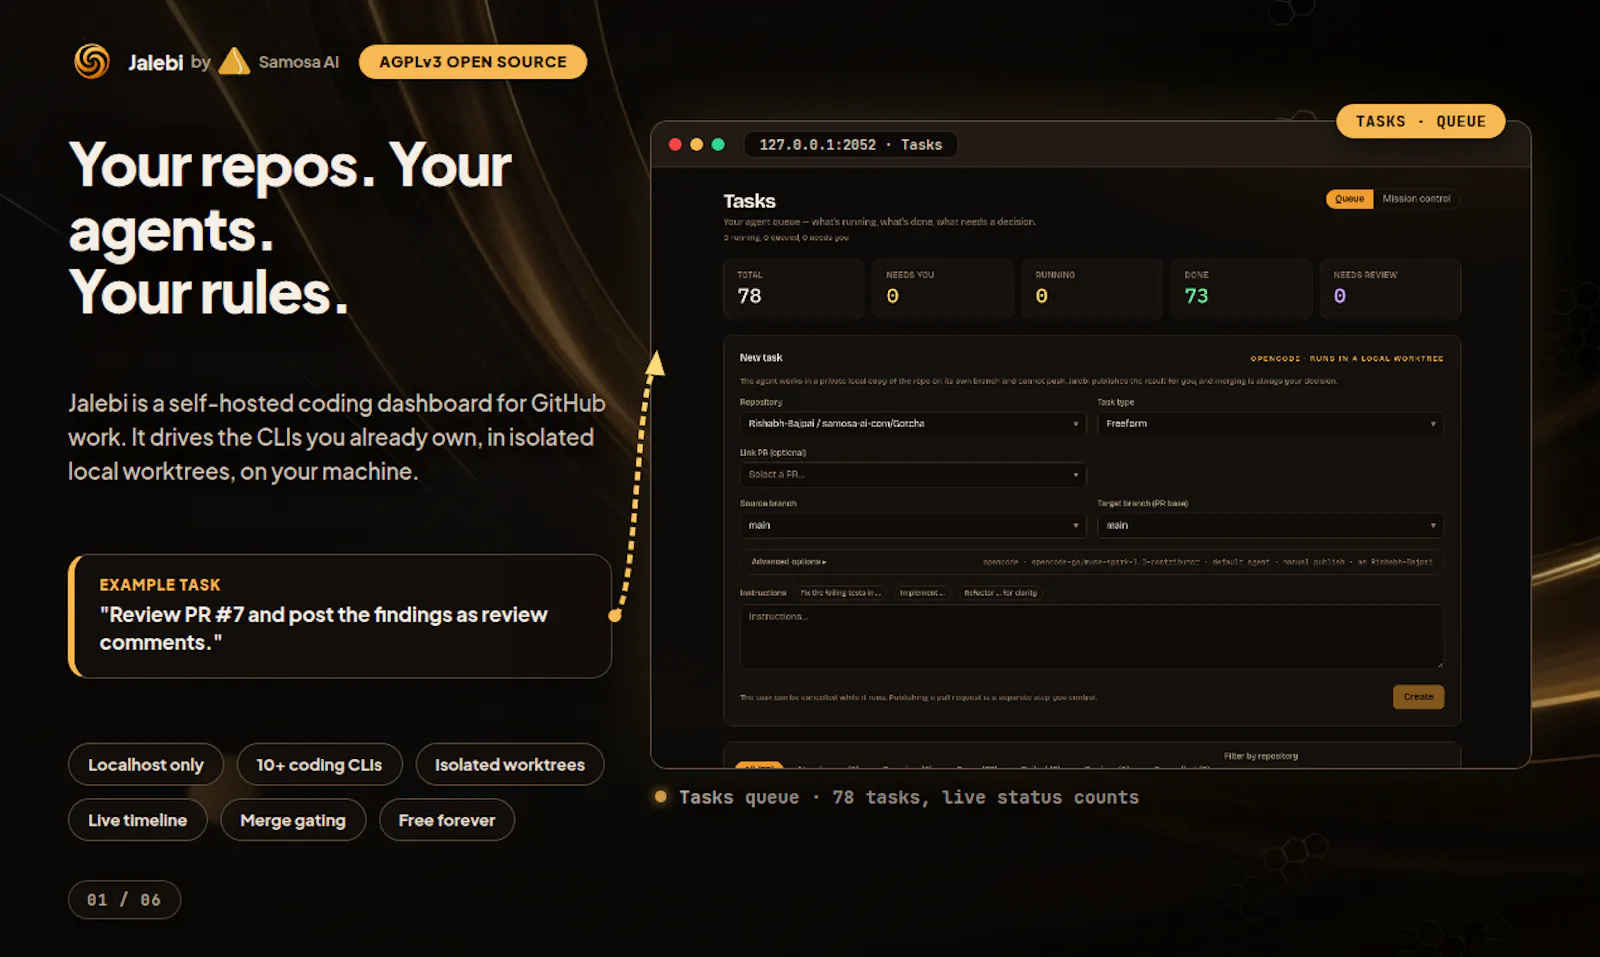Screen dimensions: 1600x957
Task: Click the Jalebi brand name
Action: click(x=155, y=62)
